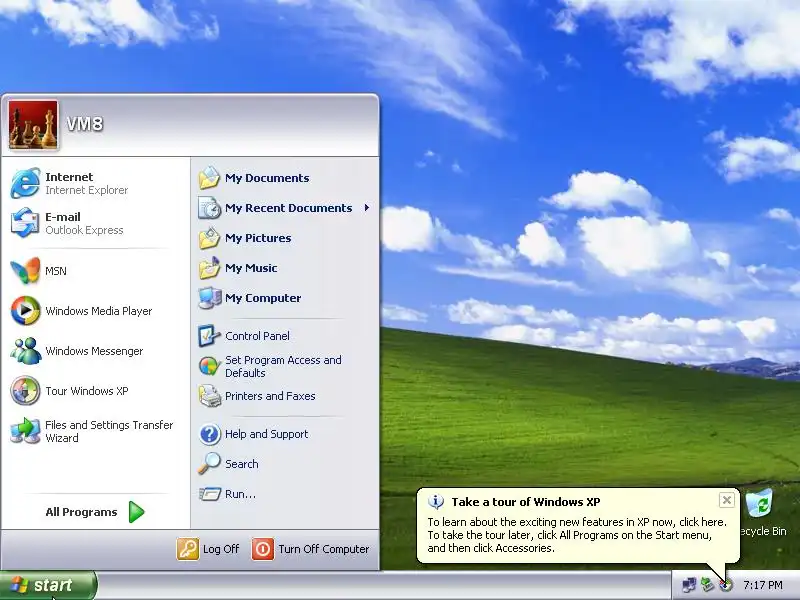Open the Windows Media Player icon
Image resolution: width=800 pixels, height=600 pixels.
pos(25,311)
